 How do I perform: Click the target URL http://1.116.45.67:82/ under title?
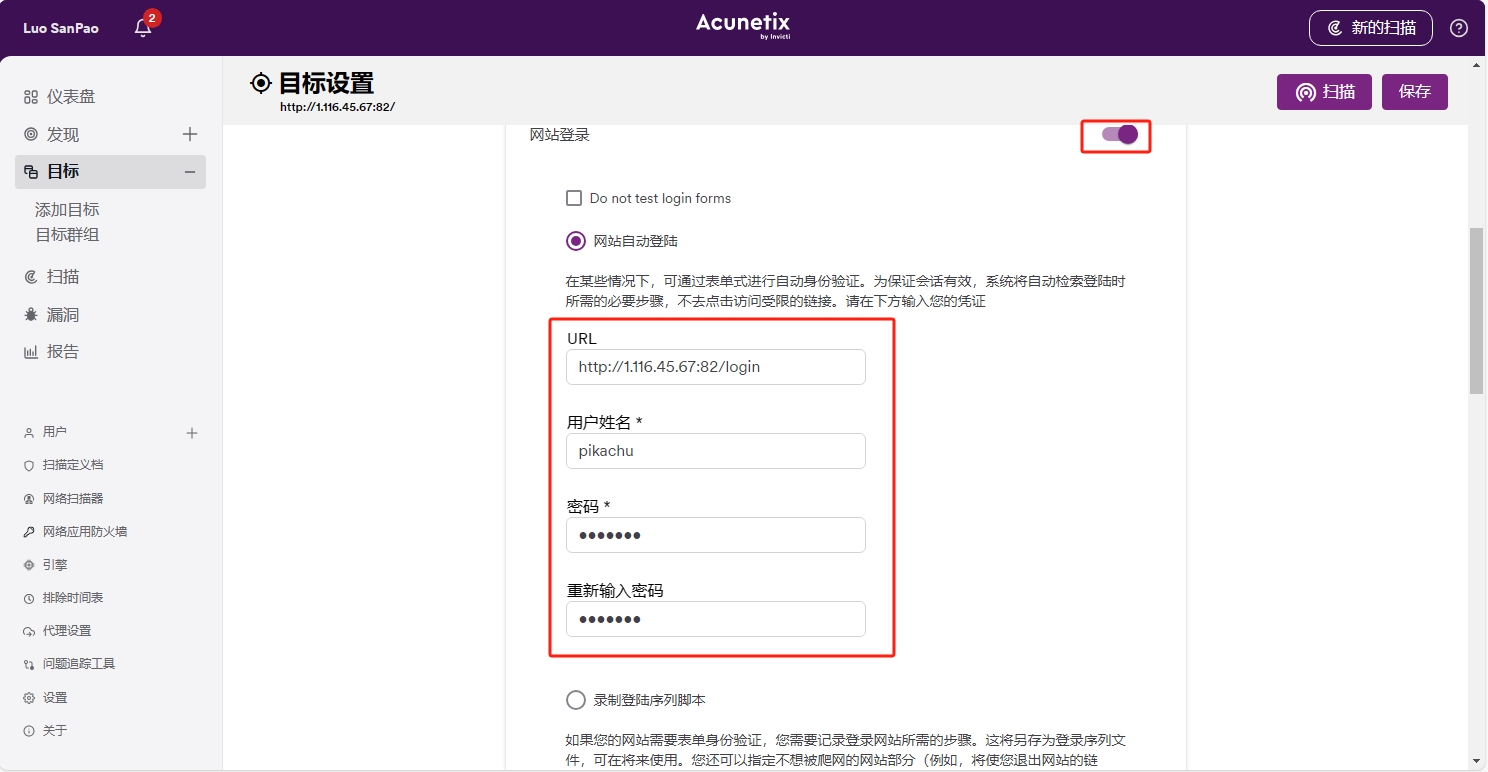337,106
